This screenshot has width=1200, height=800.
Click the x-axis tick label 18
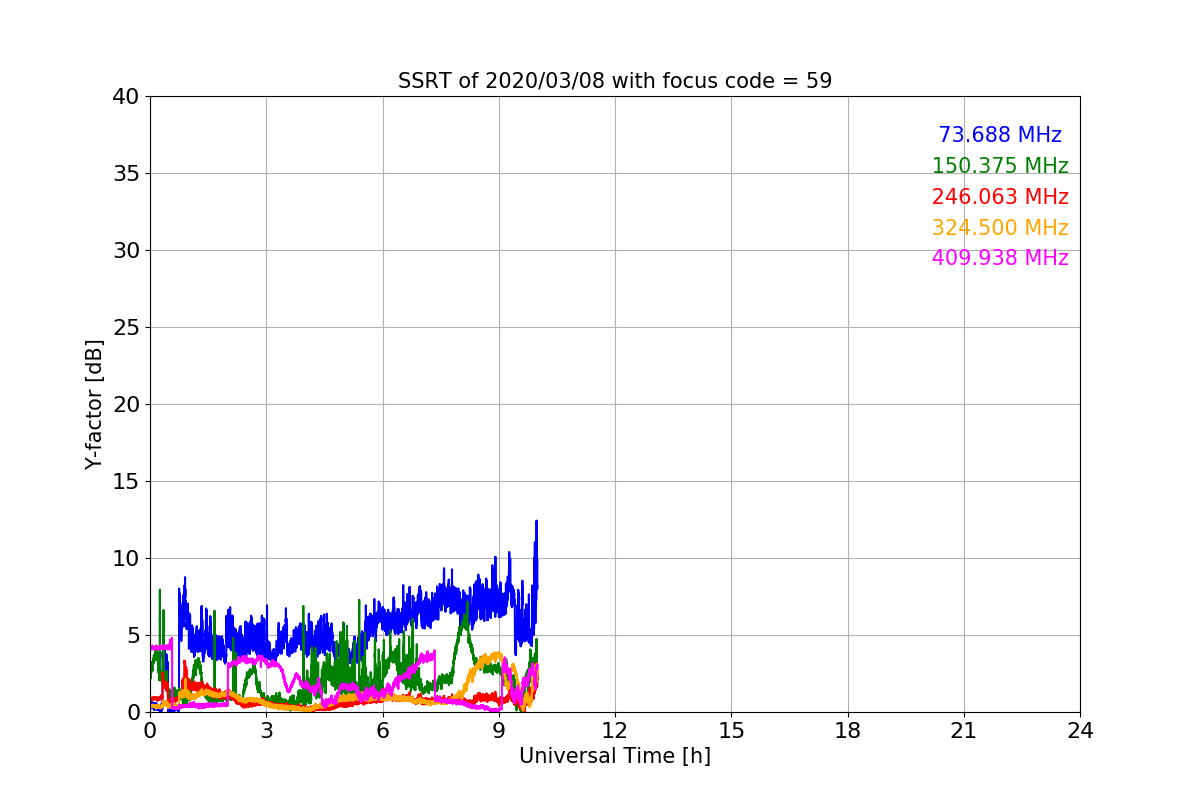(848, 731)
